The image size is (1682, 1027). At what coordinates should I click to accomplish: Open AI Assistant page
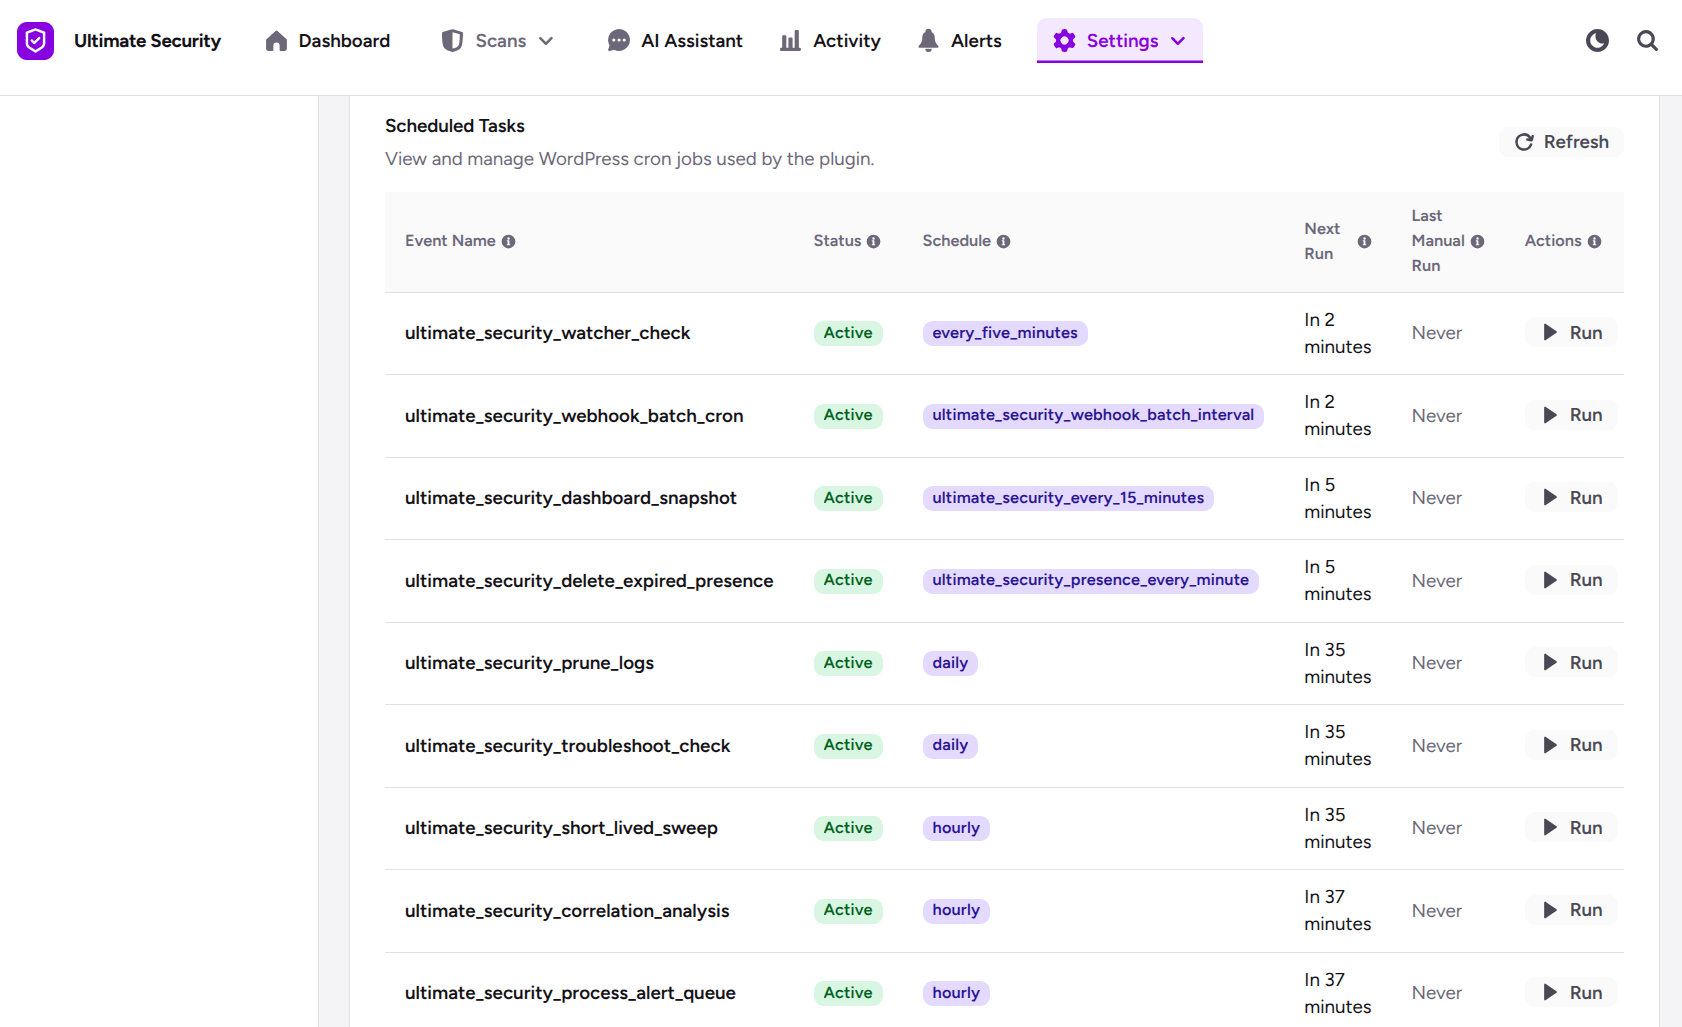675,41
